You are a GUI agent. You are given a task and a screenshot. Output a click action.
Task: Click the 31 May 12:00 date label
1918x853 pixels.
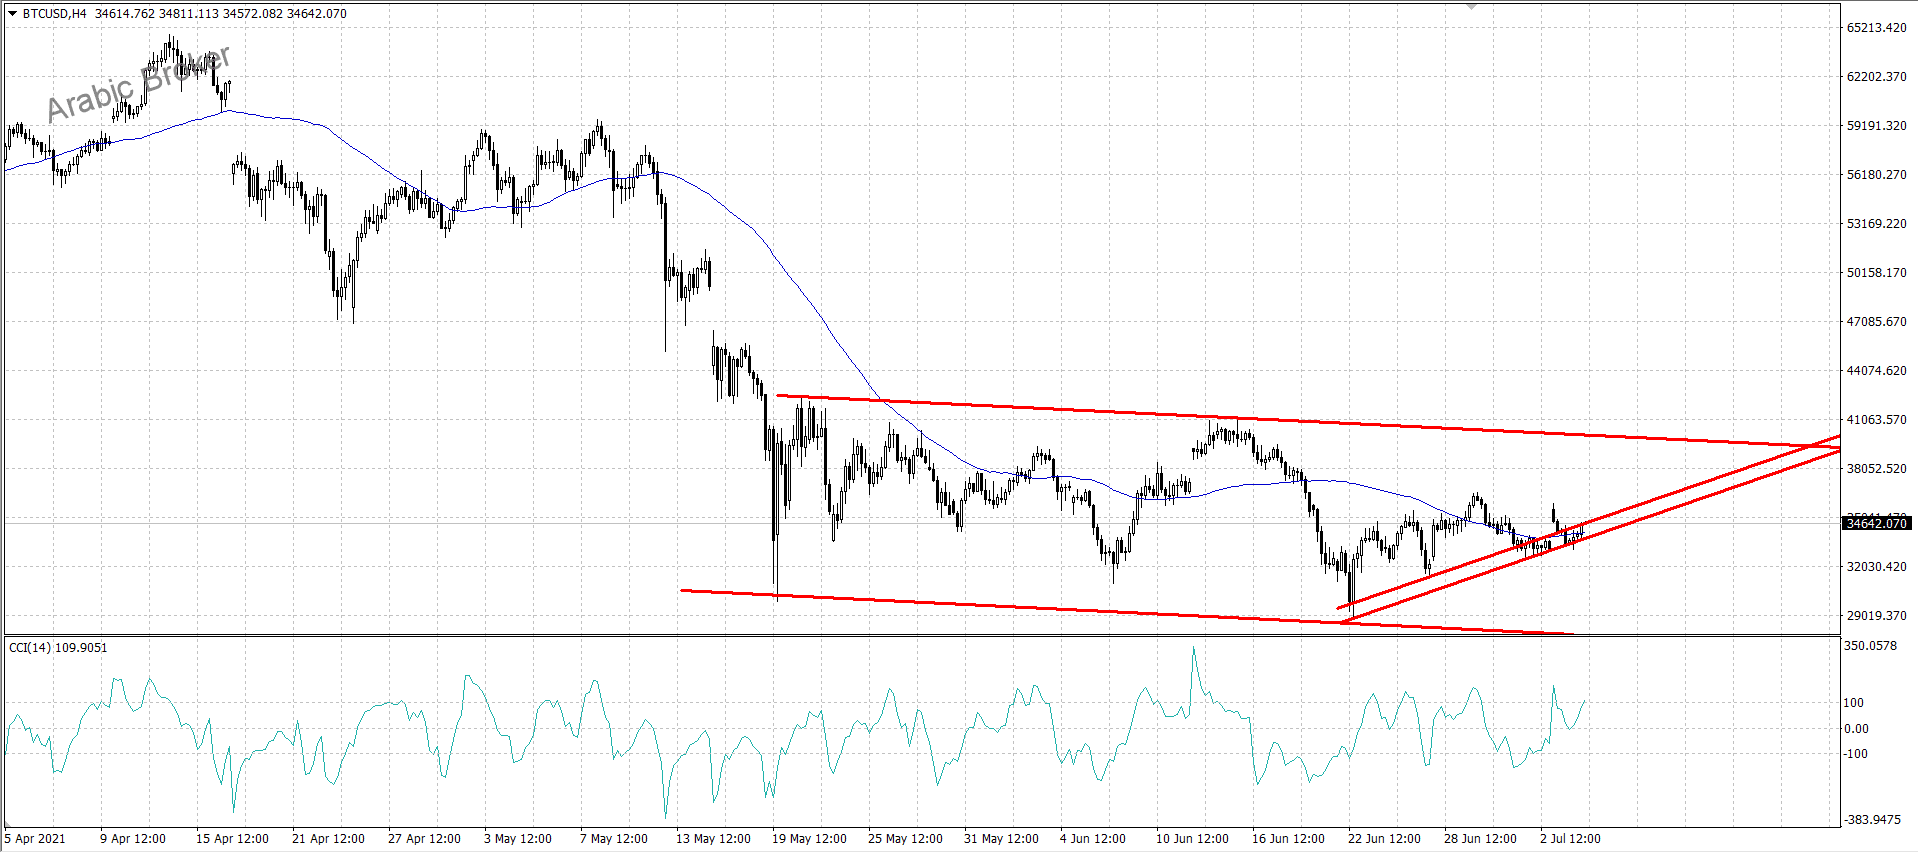click(x=1001, y=839)
